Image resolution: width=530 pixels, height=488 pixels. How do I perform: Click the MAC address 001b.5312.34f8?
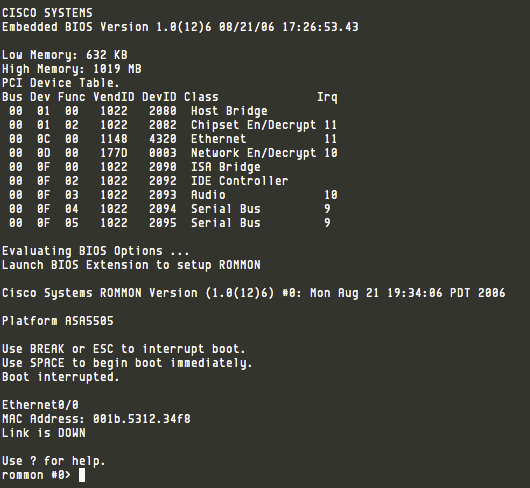click(142, 419)
